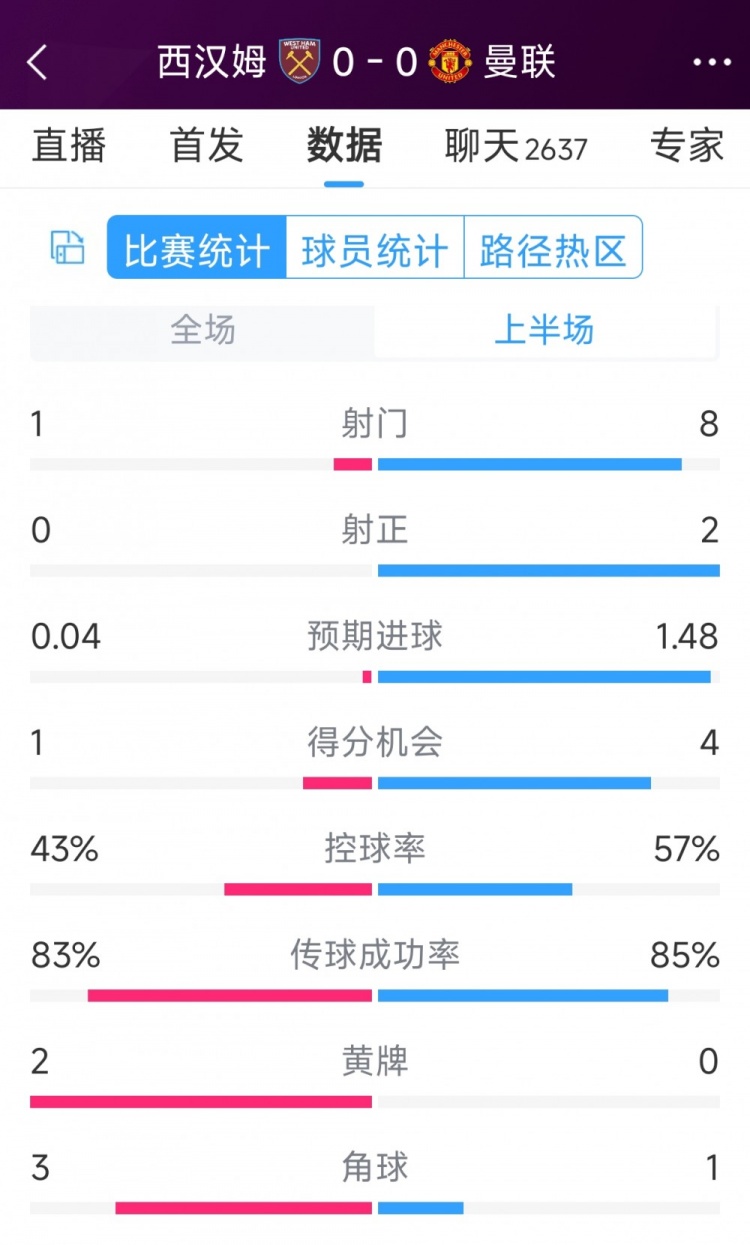
Task: Tap the 曼联 team name
Action: pos(519,62)
